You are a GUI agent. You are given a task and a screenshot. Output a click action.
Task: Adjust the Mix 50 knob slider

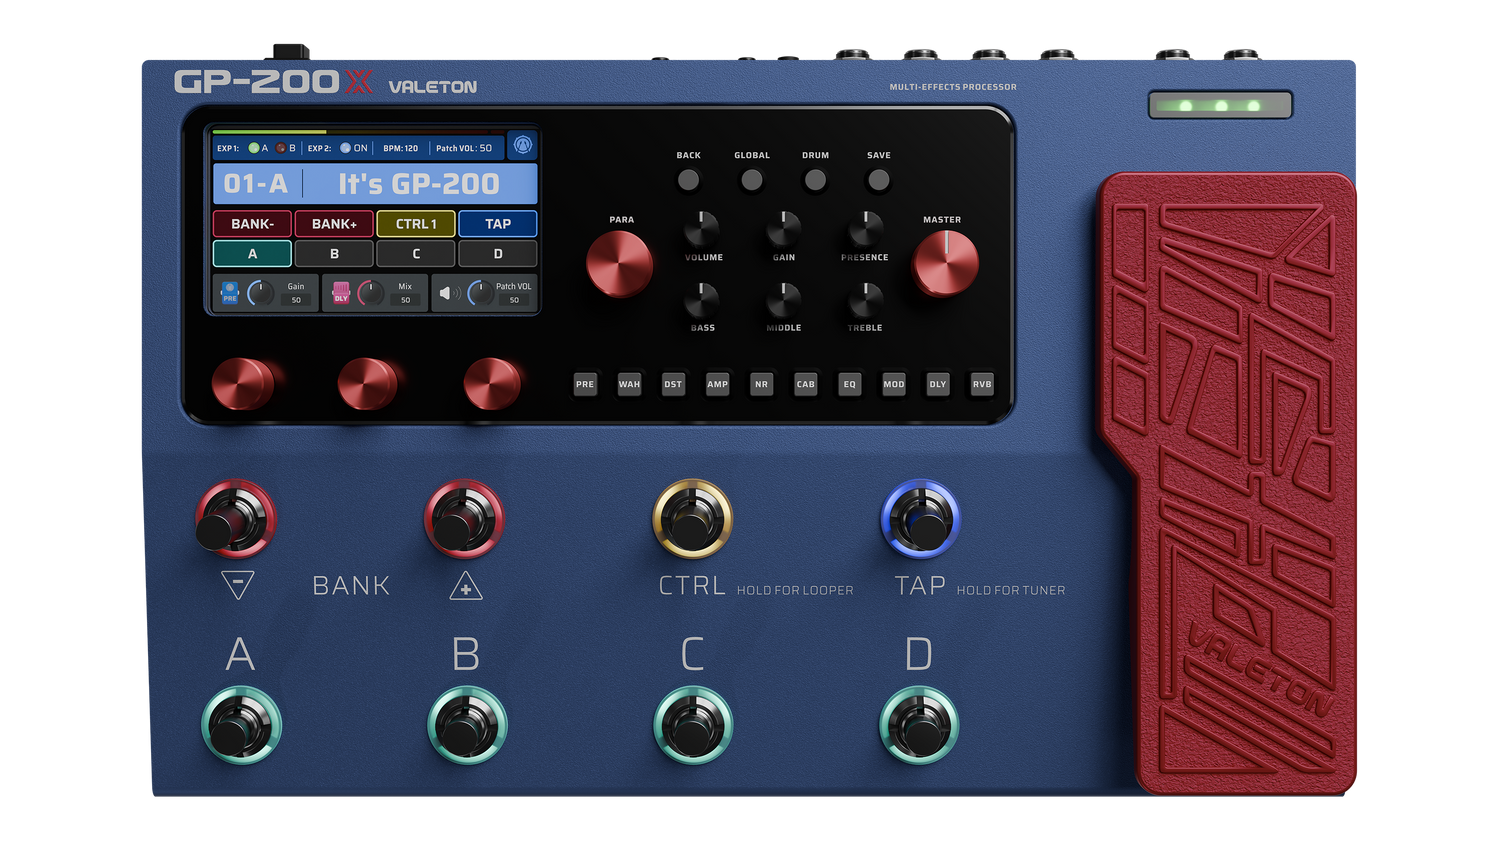[x=371, y=293]
